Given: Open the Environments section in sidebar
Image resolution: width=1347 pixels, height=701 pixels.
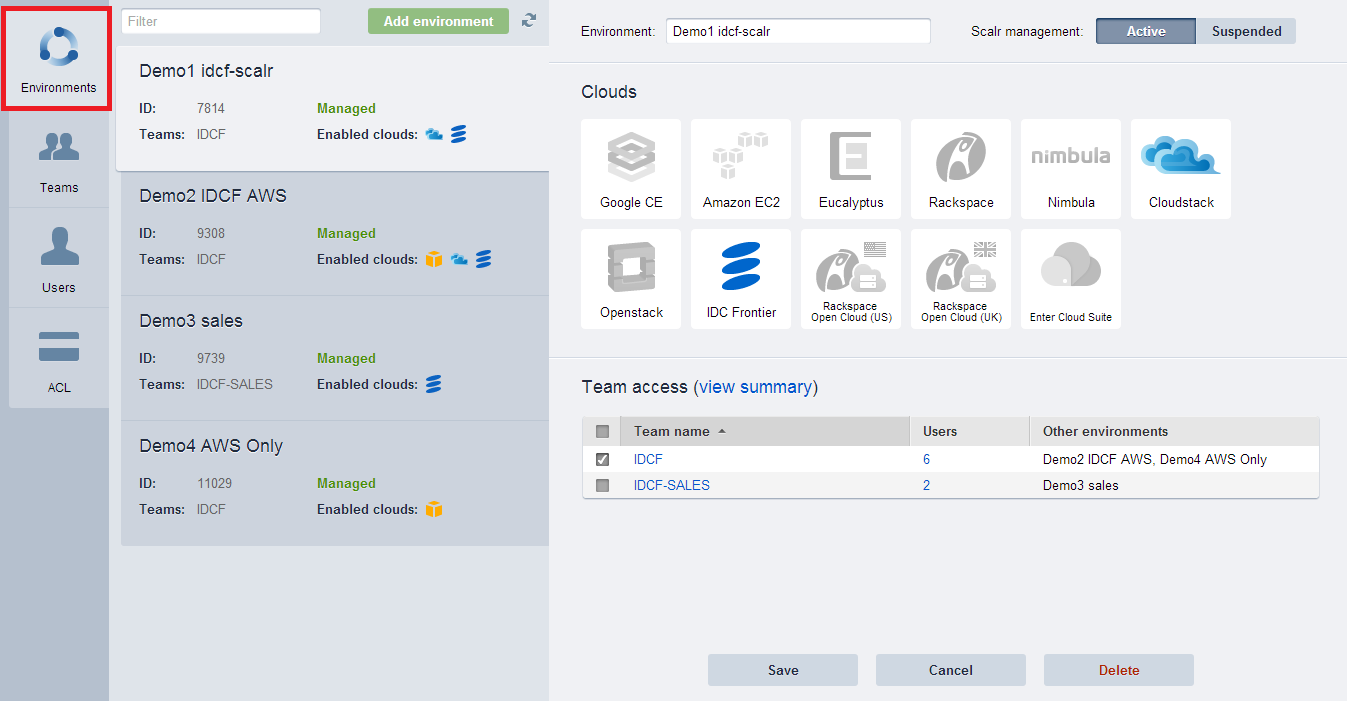Looking at the screenshot, I should (x=59, y=57).
